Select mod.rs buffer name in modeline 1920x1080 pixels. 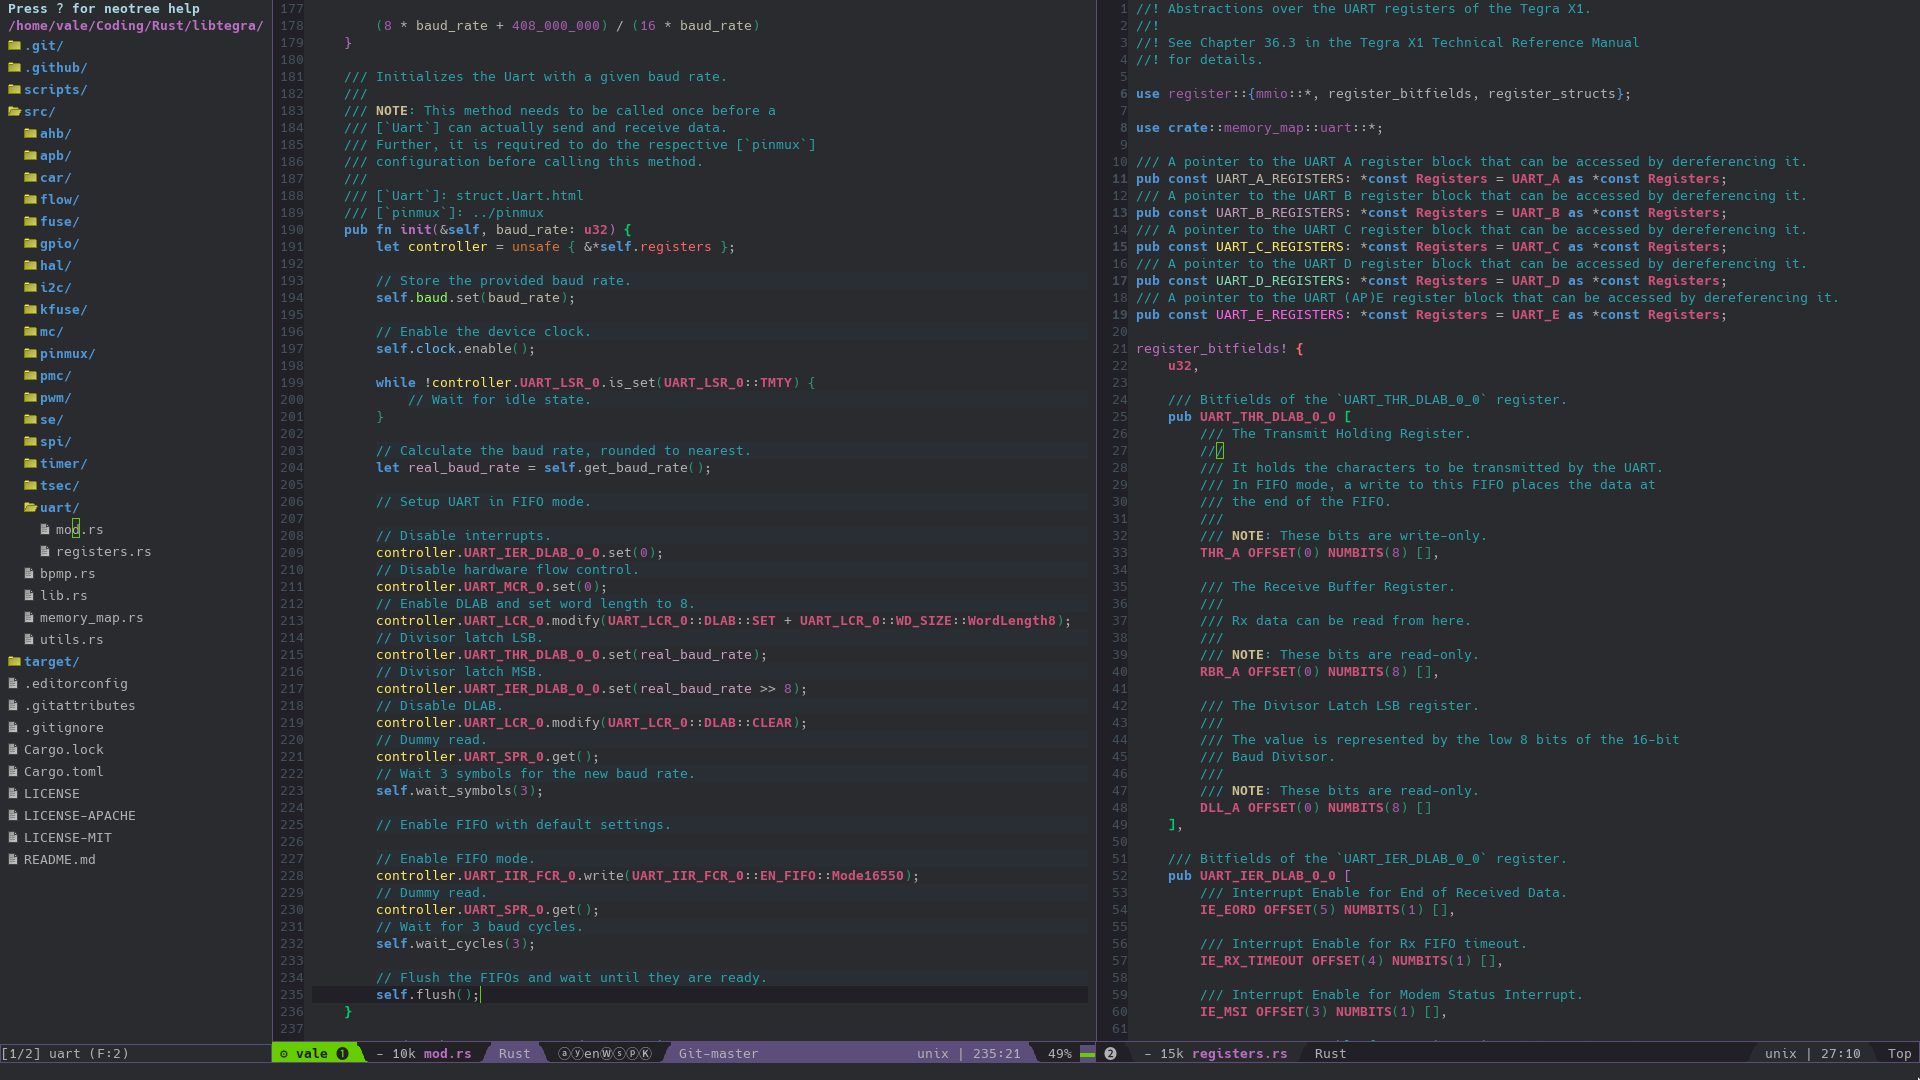pos(447,1054)
